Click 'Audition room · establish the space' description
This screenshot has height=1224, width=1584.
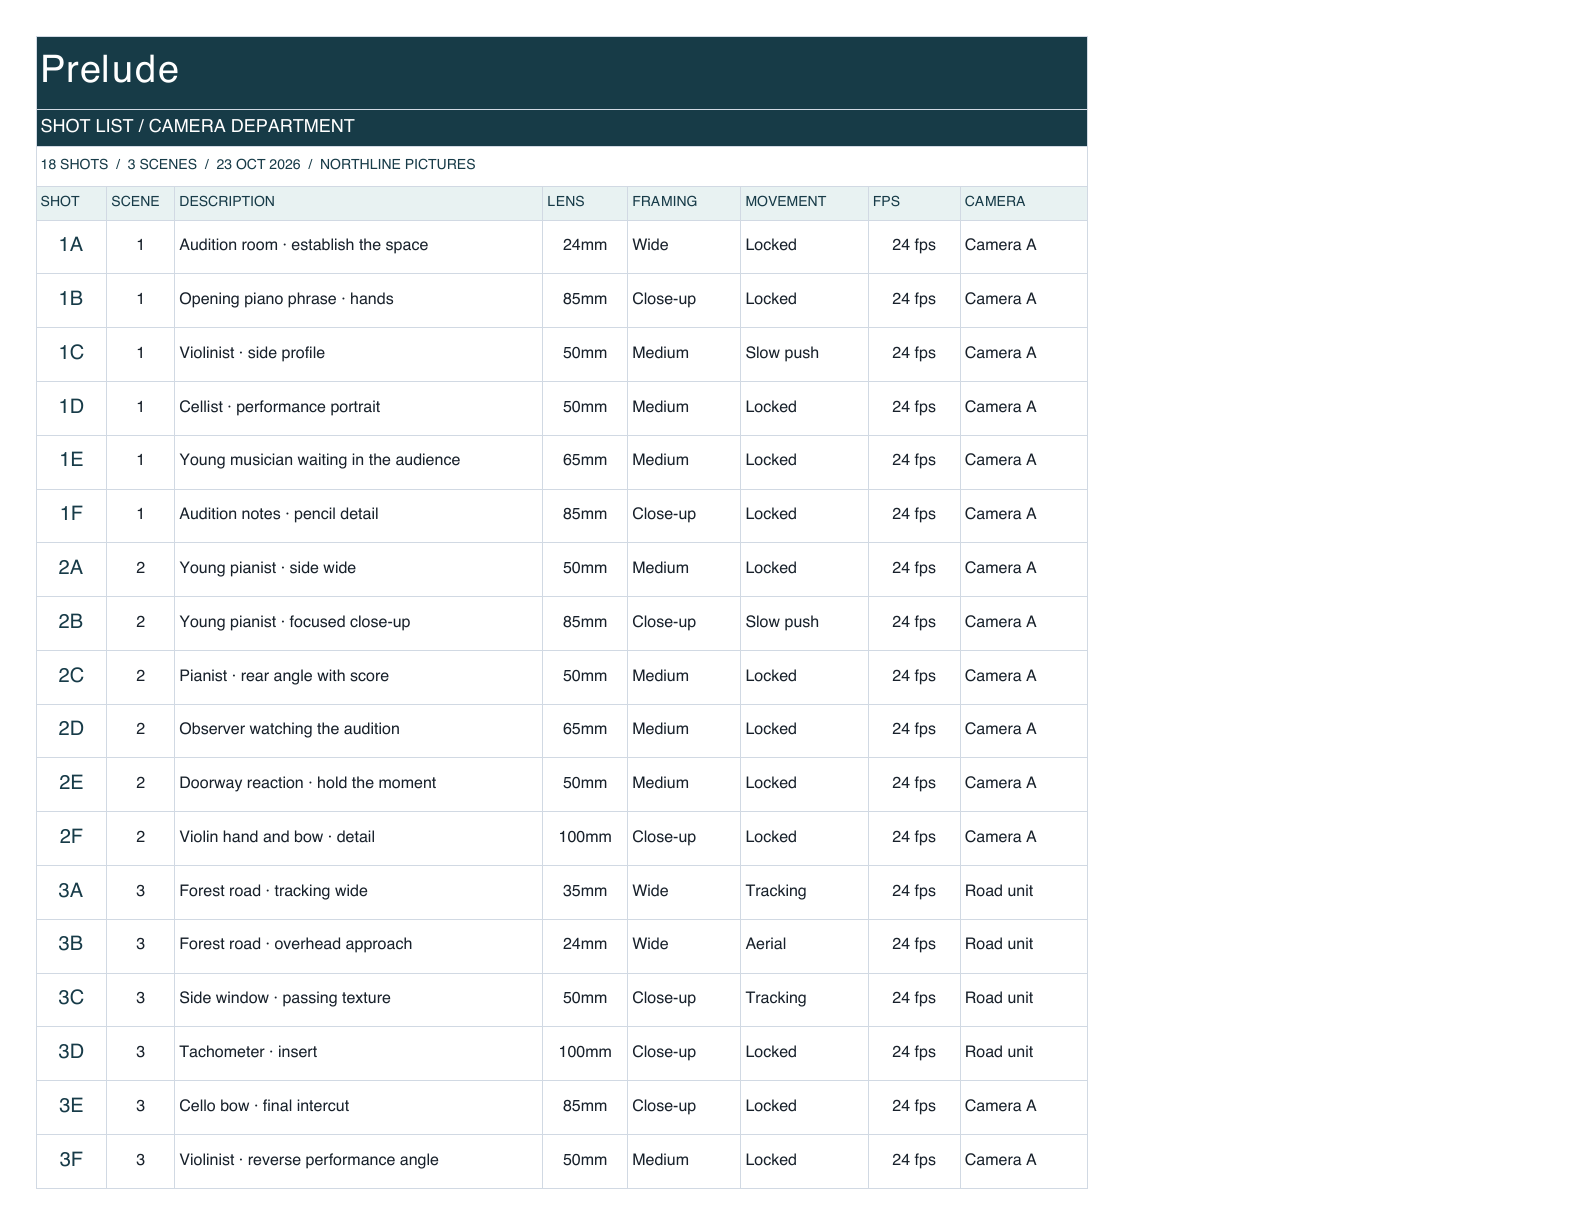(x=304, y=245)
